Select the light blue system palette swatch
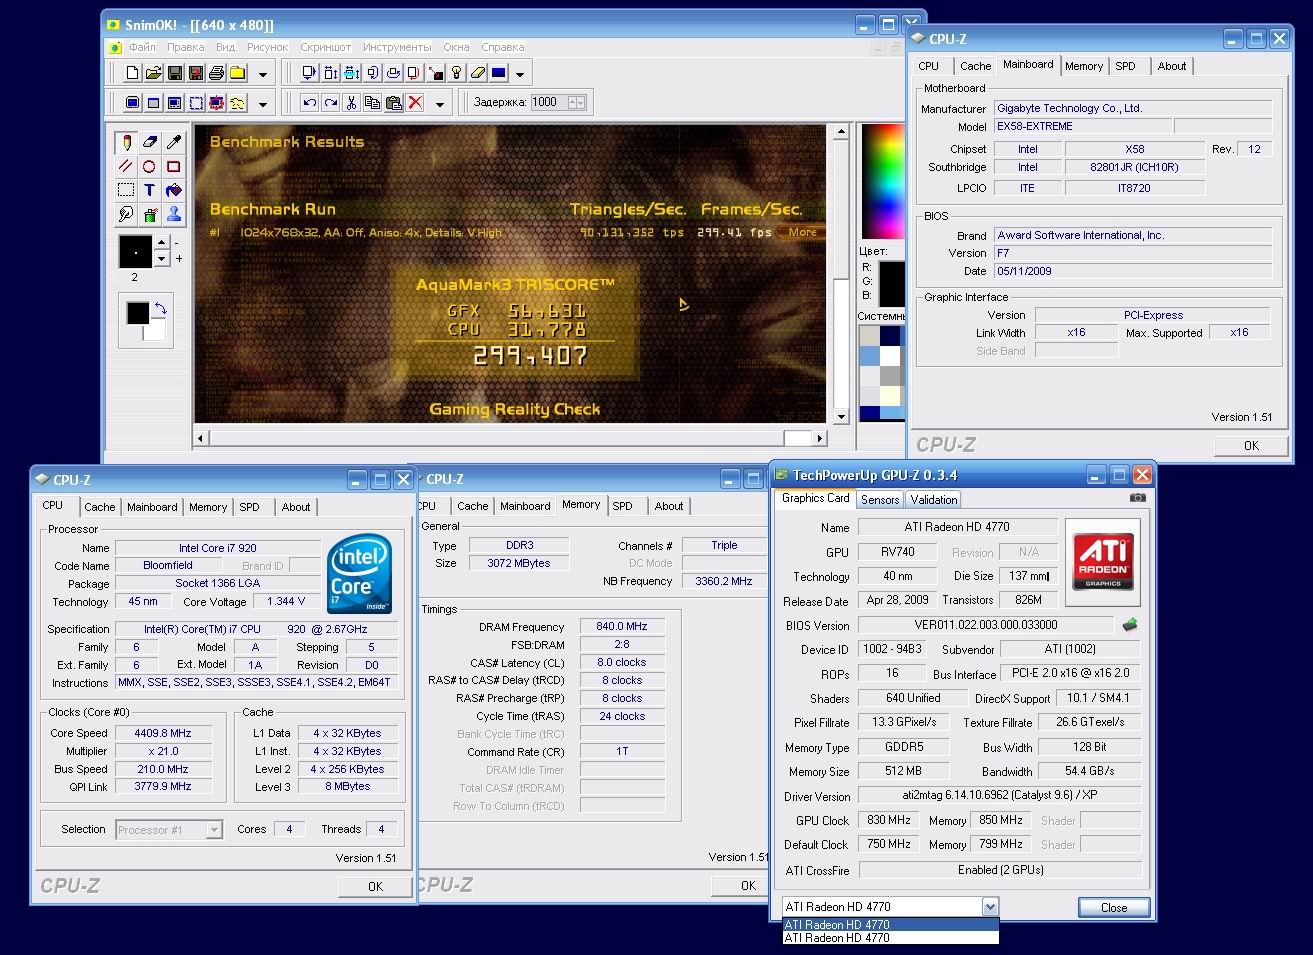The height and width of the screenshot is (955, 1313). (869, 355)
